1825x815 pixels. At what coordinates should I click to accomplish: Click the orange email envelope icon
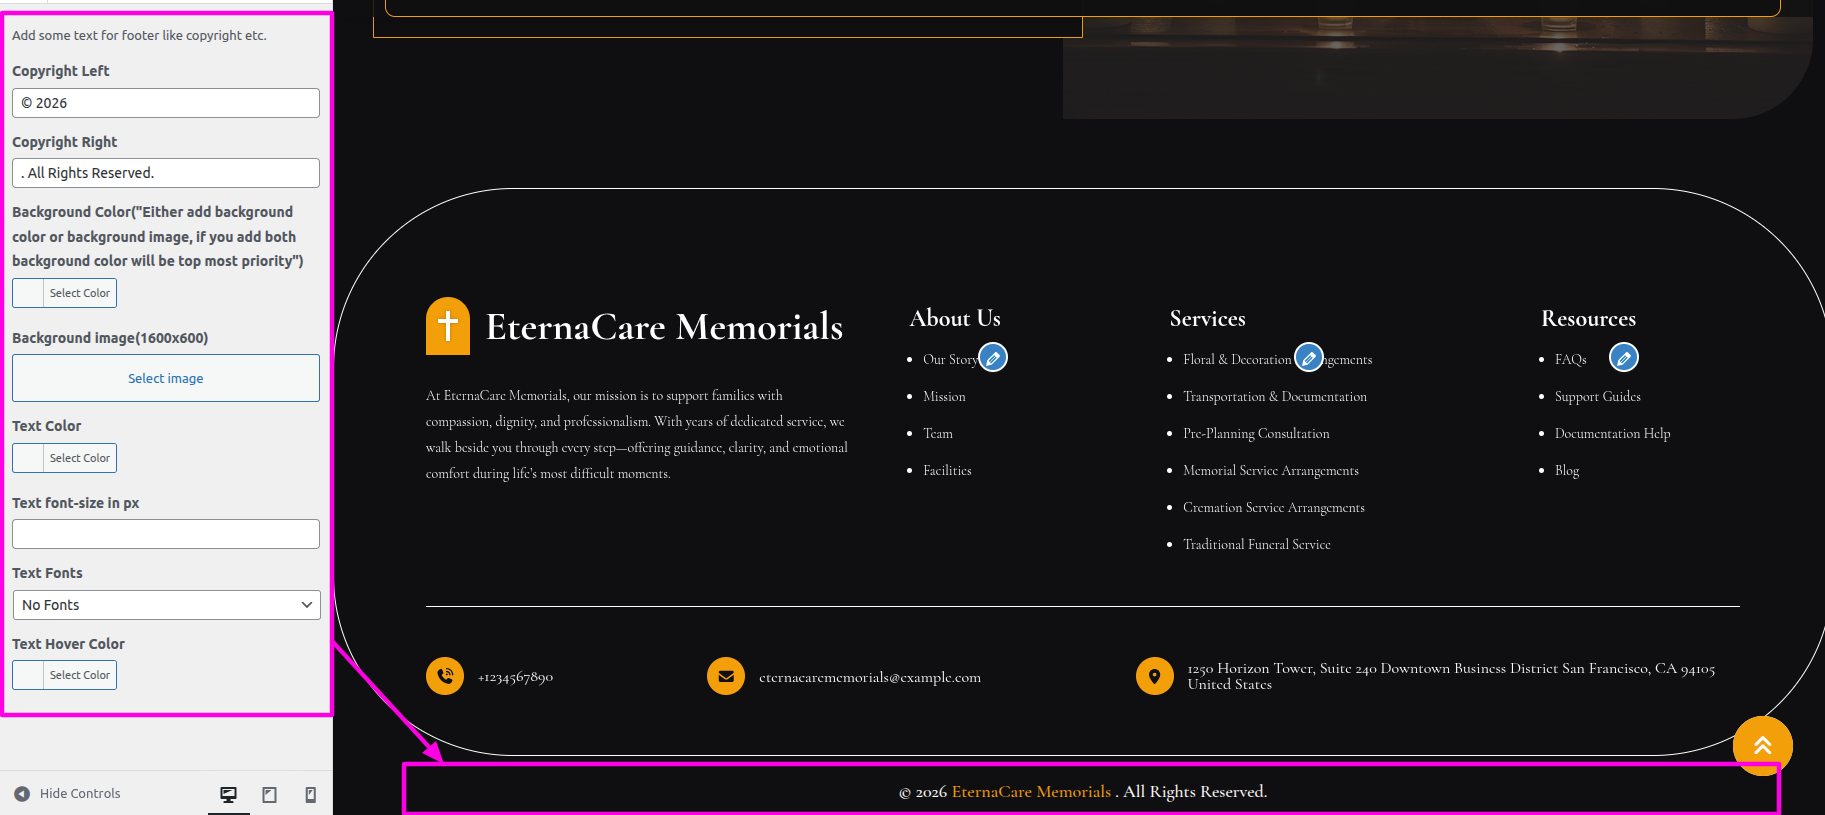(726, 676)
